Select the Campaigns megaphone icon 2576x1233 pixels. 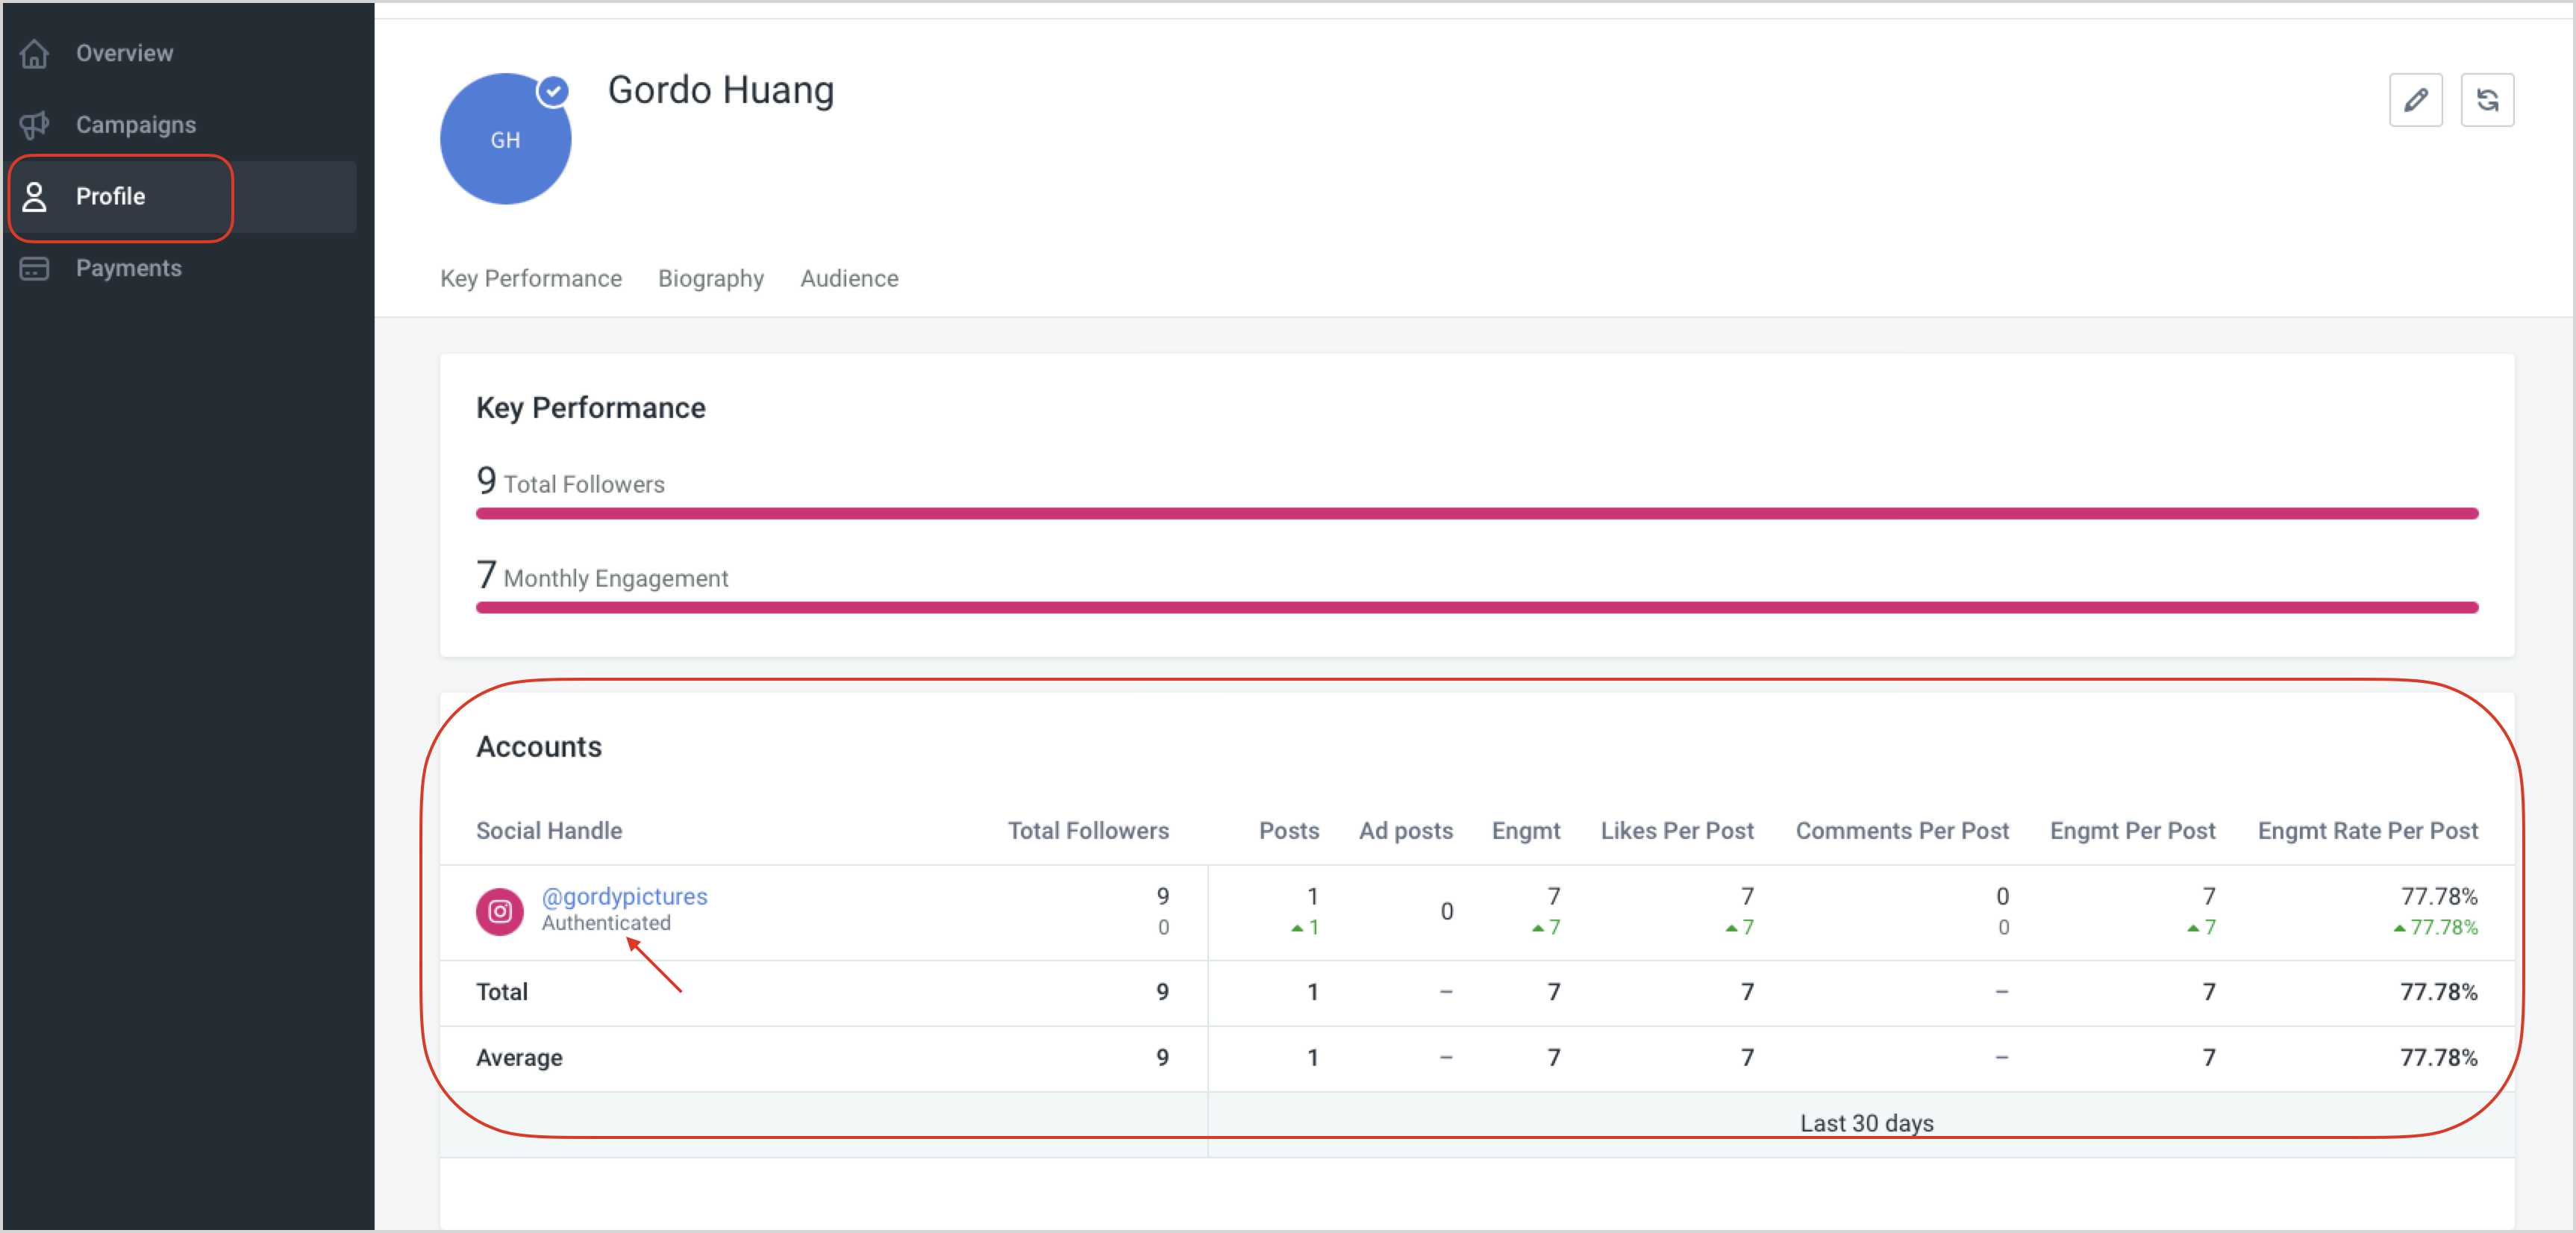(34, 124)
